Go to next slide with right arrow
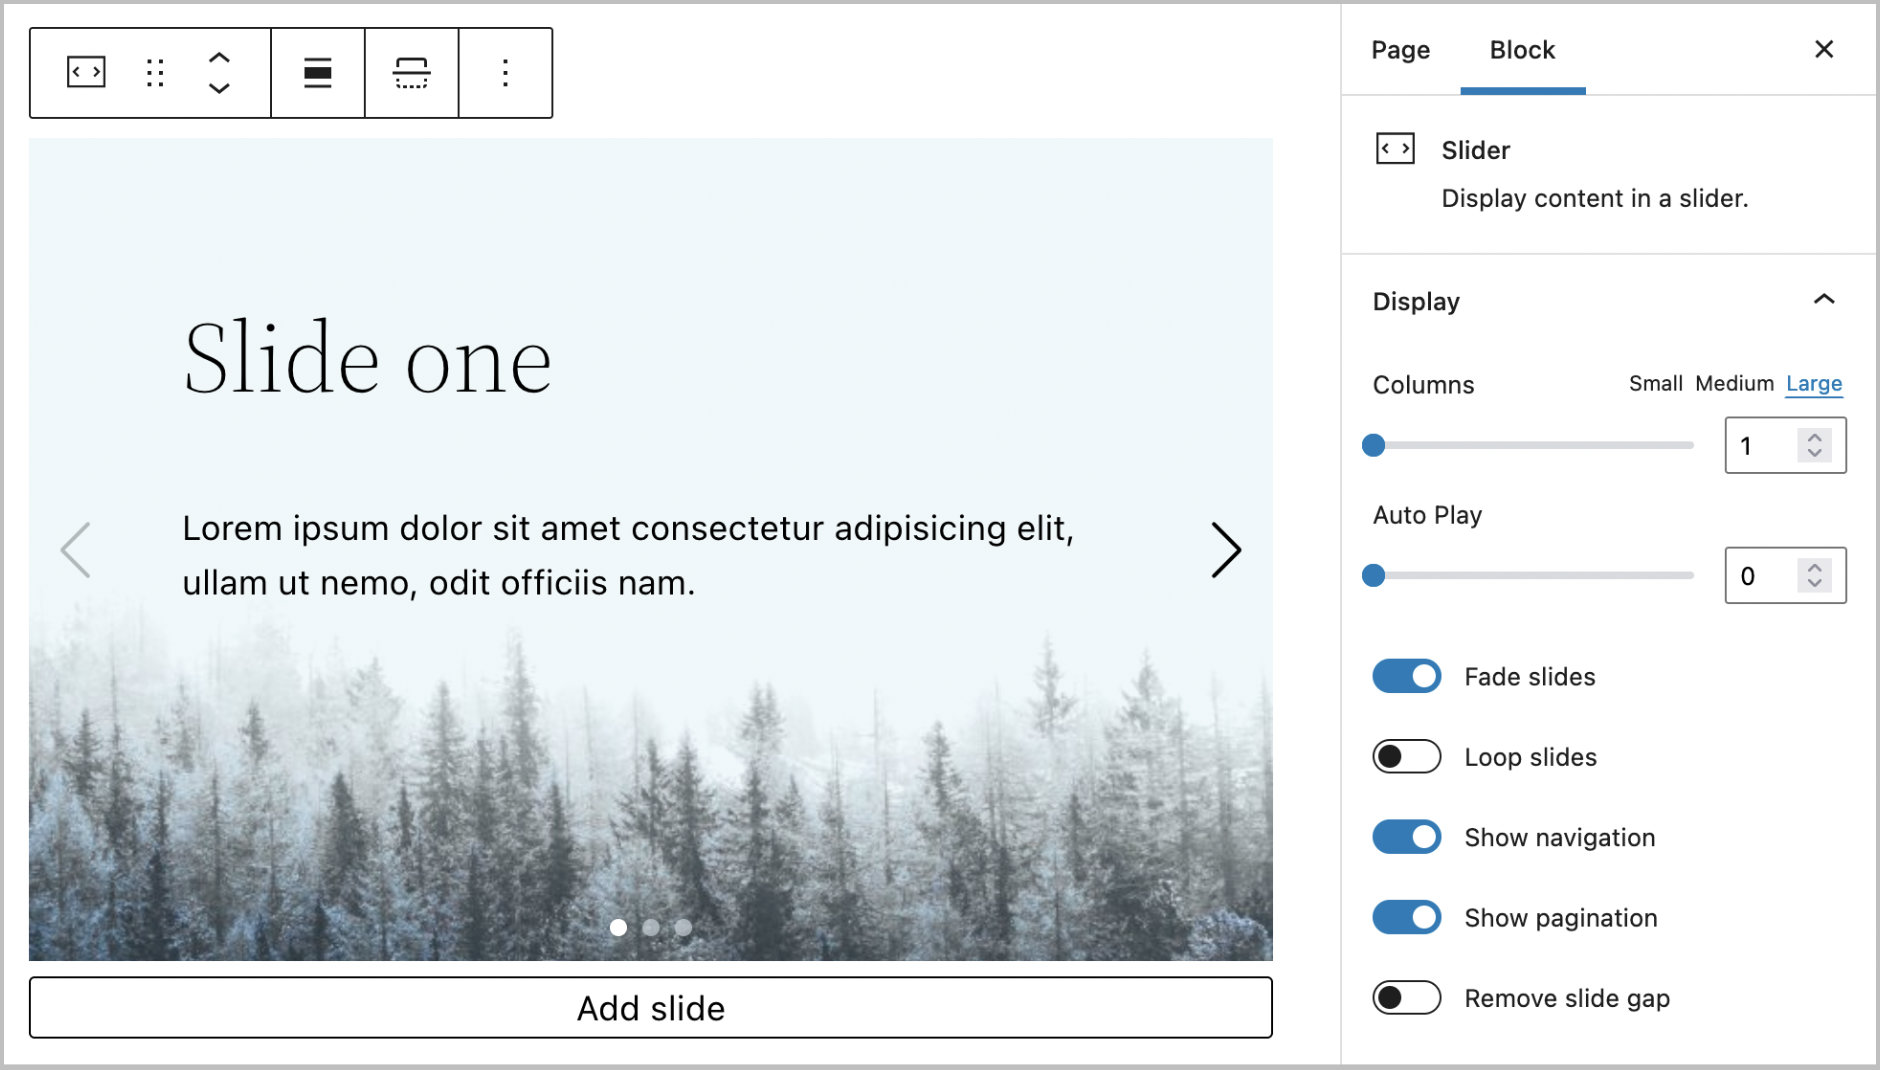Screen dimensions: 1880x1070 click(1225, 550)
